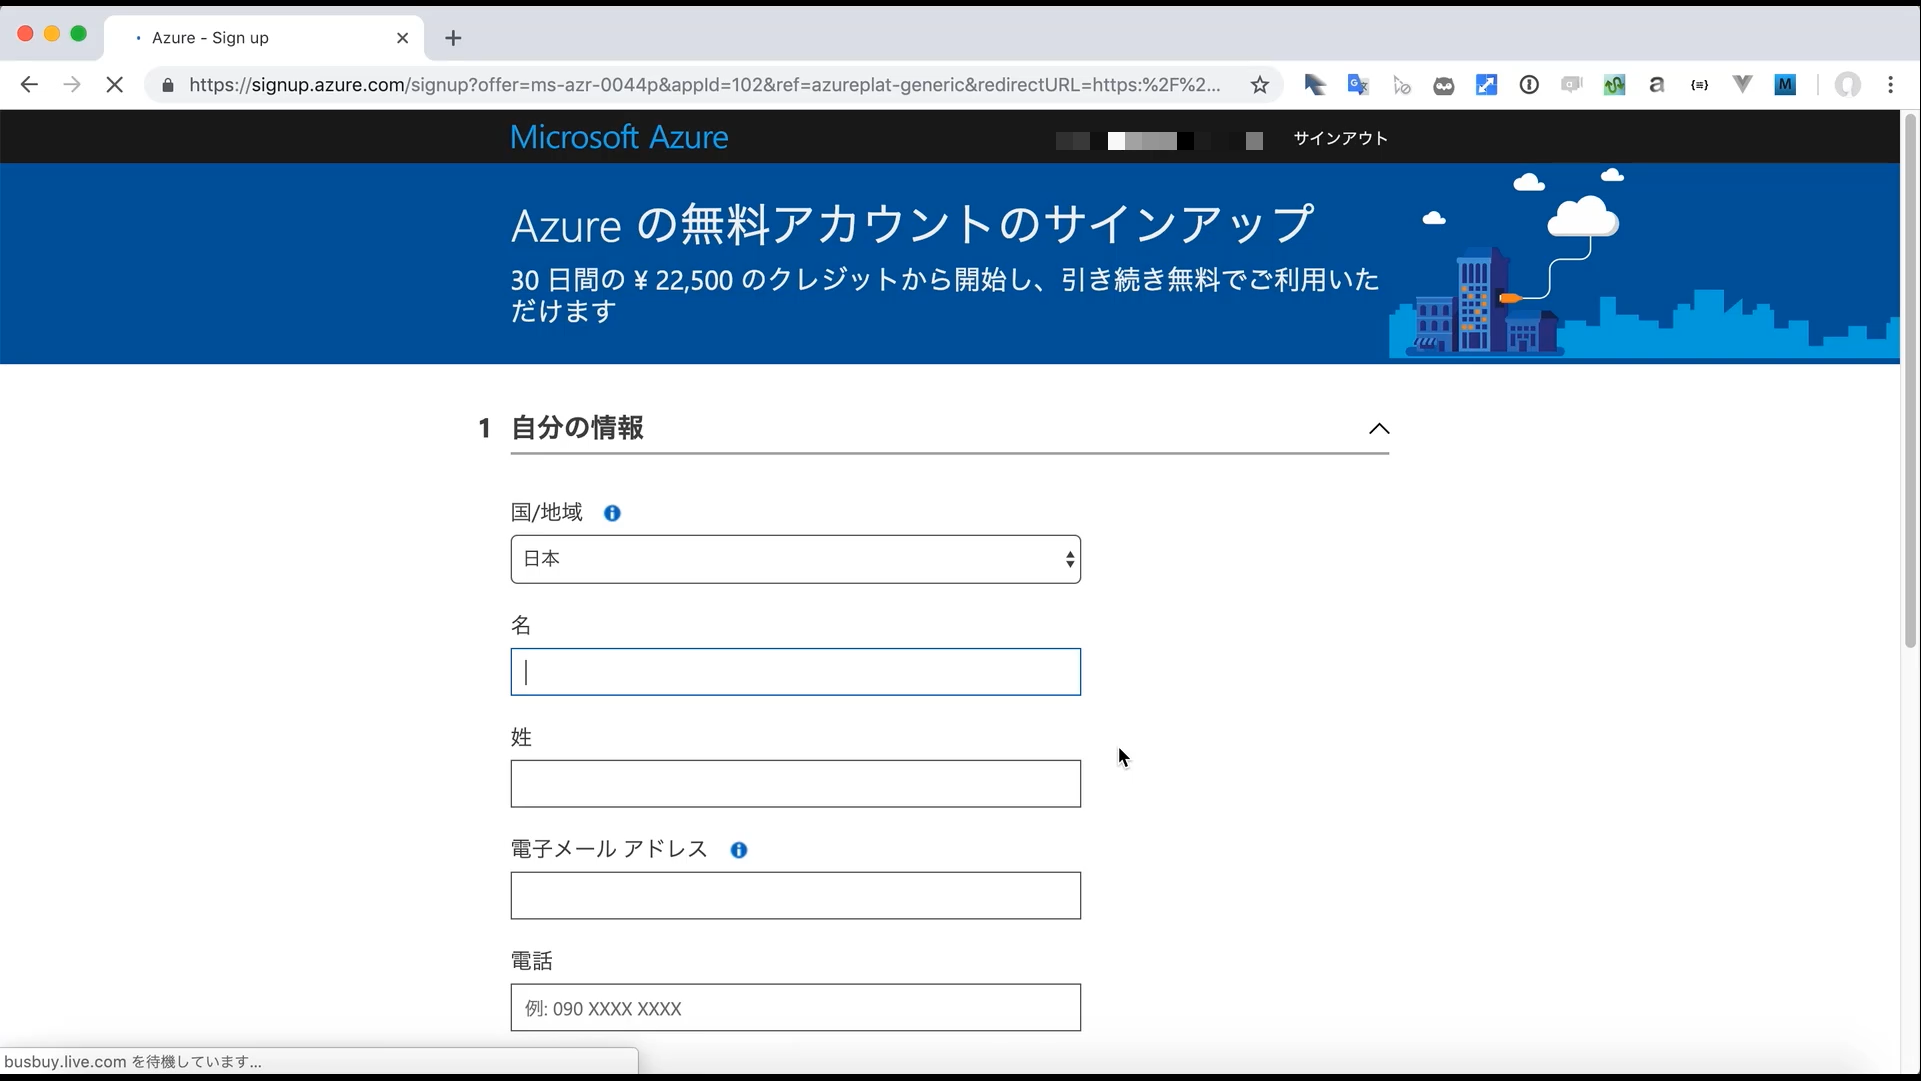Click the address bar URL
Screen dimensions: 1921x1081
[704, 85]
